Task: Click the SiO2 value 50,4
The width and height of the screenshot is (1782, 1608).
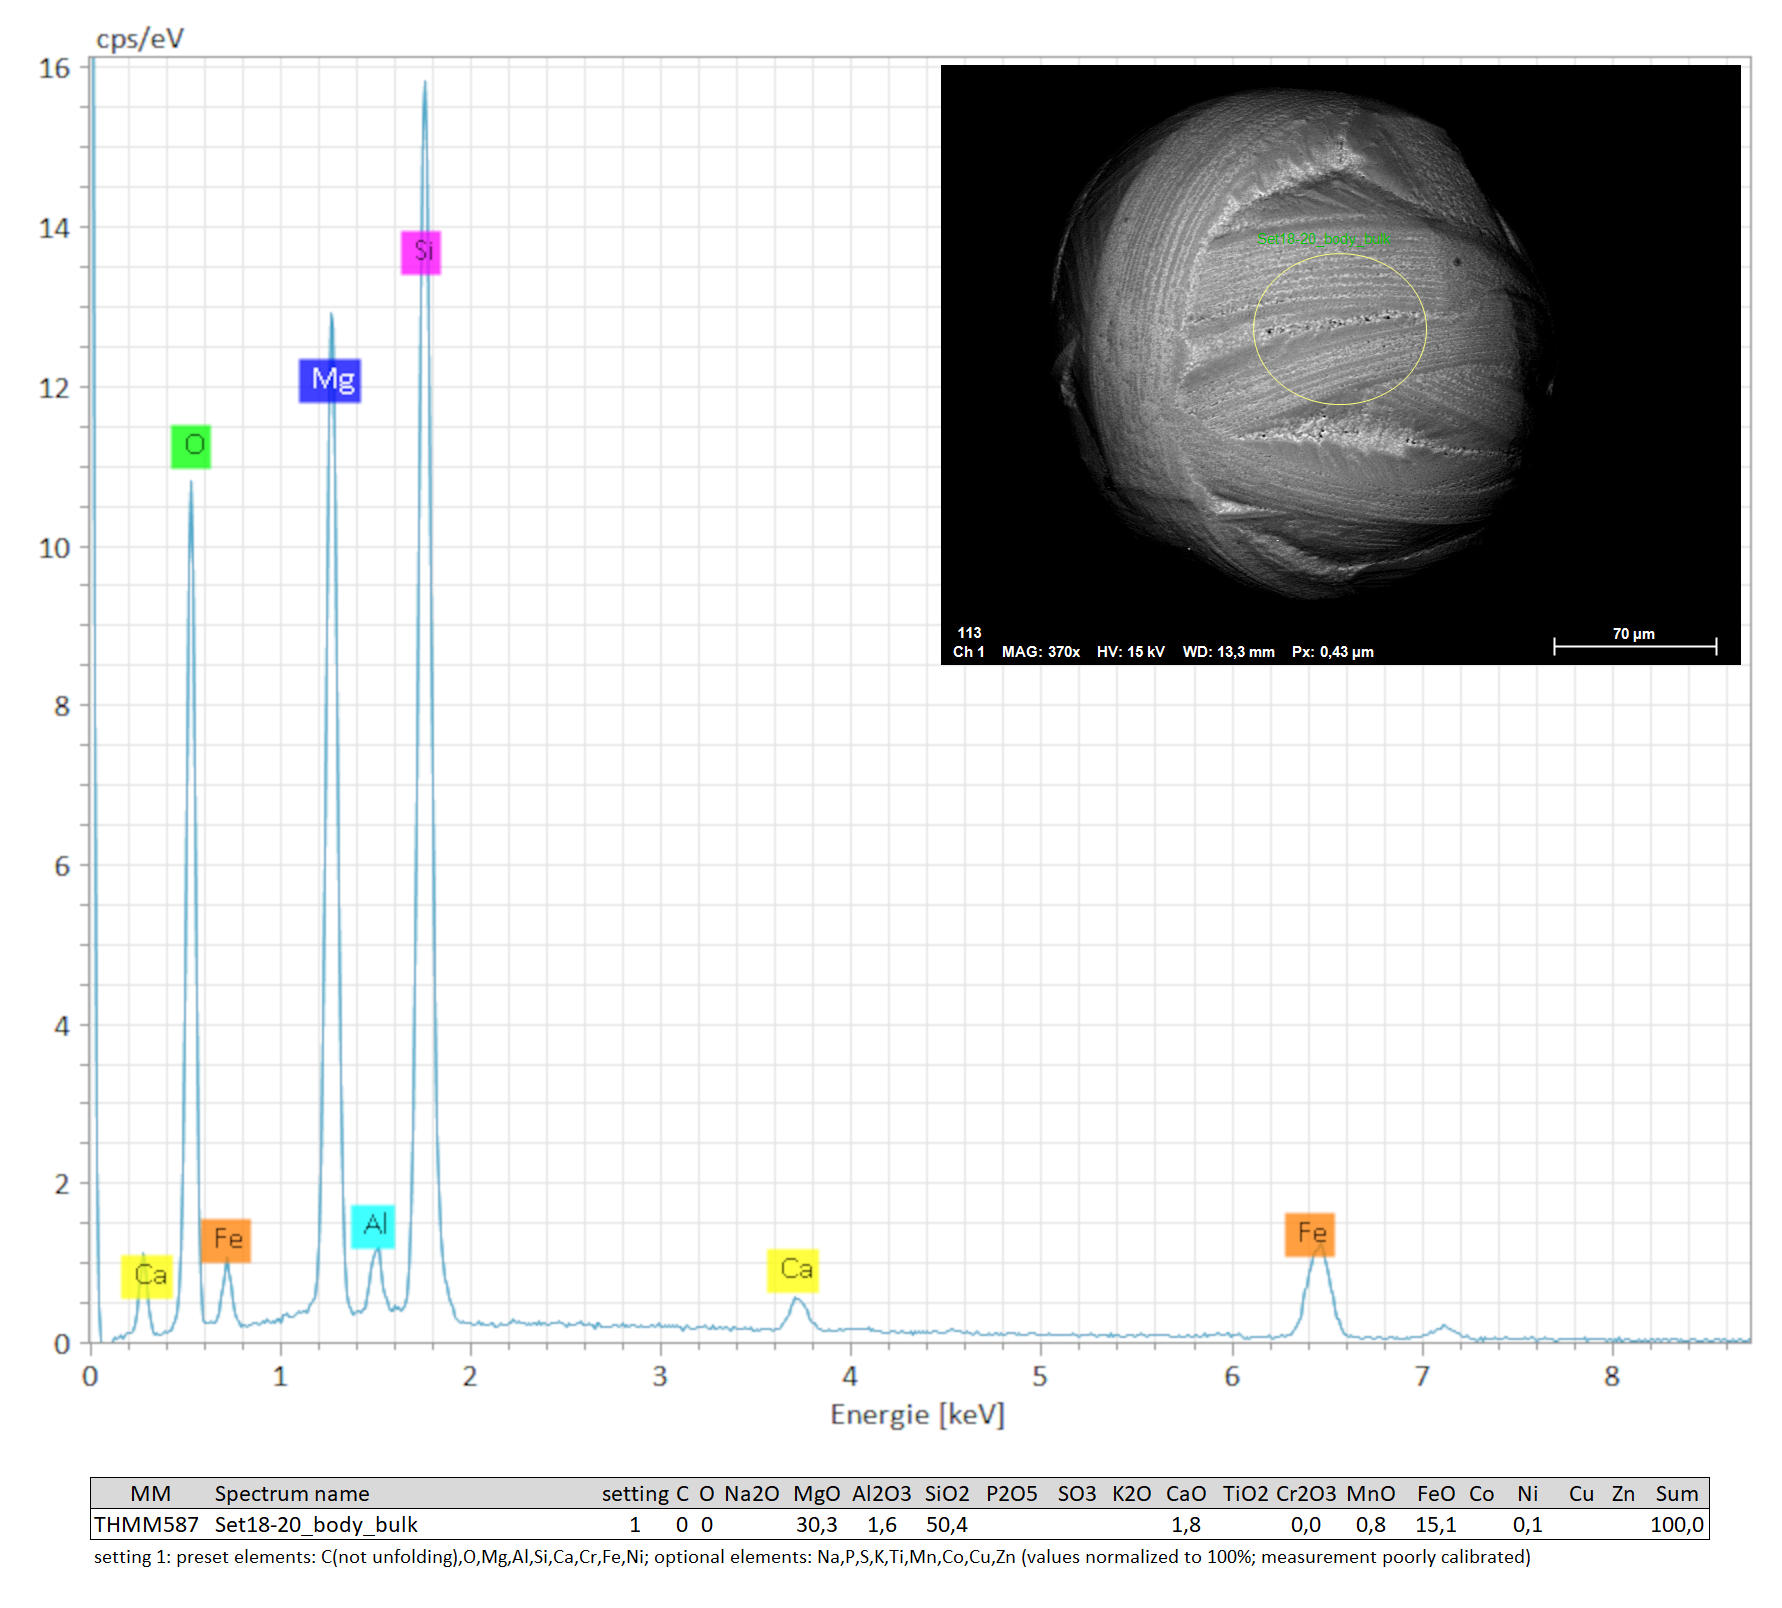Action: (x=946, y=1525)
